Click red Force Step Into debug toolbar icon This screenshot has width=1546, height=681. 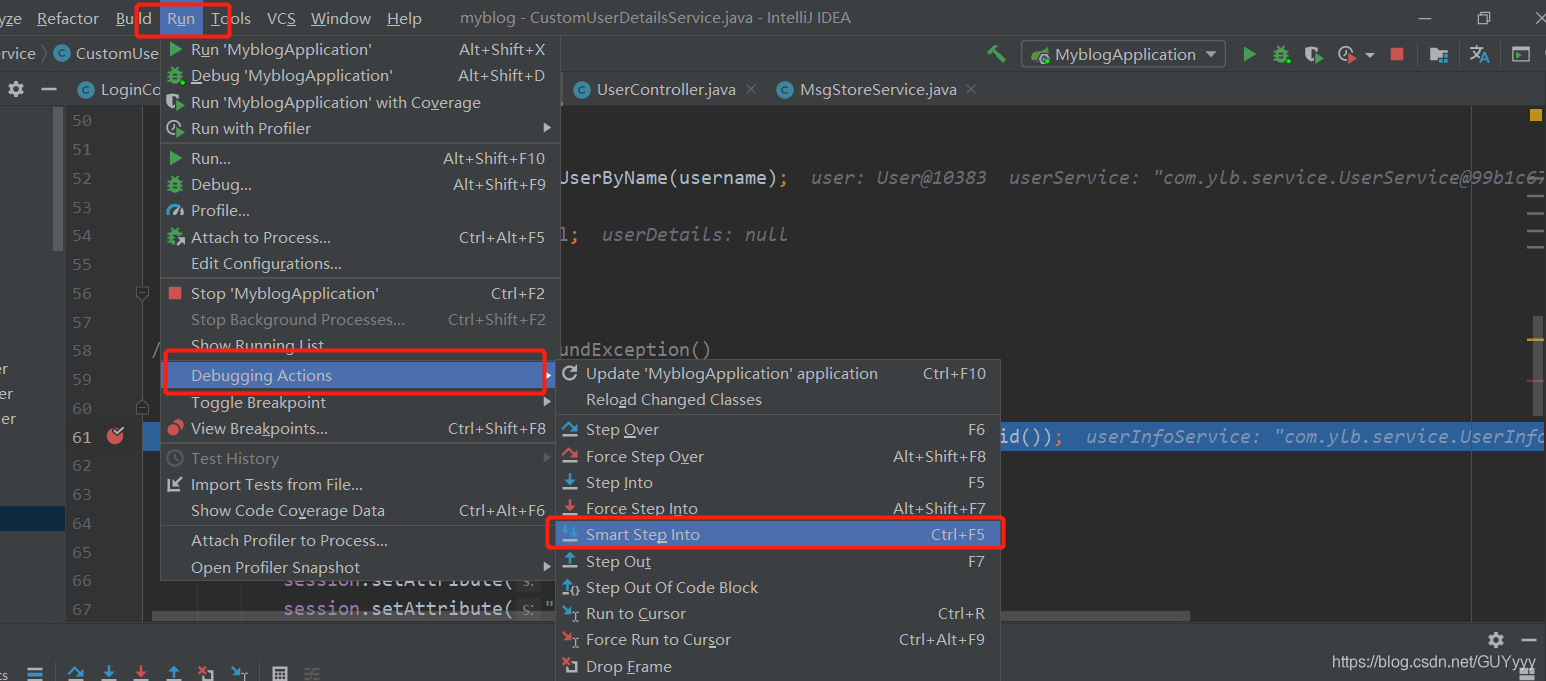click(x=141, y=673)
